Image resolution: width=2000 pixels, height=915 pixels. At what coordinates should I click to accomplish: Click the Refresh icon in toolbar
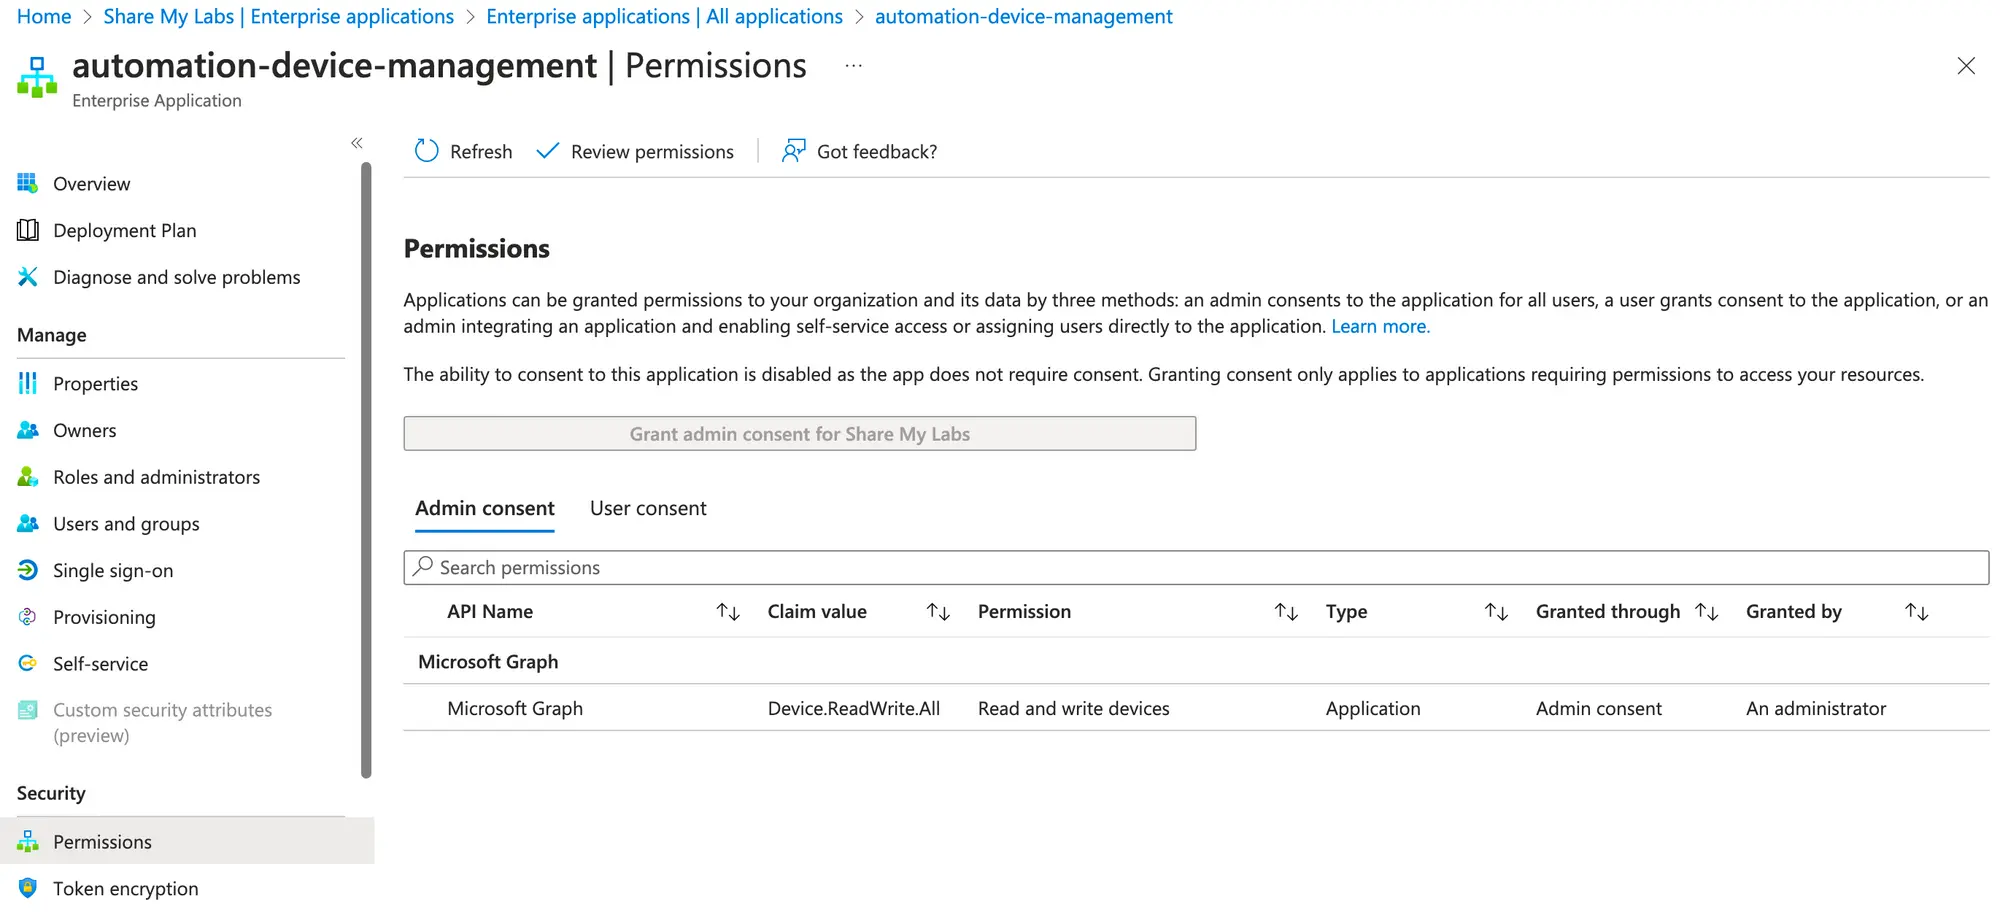pyautogui.click(x=427, y=151)
